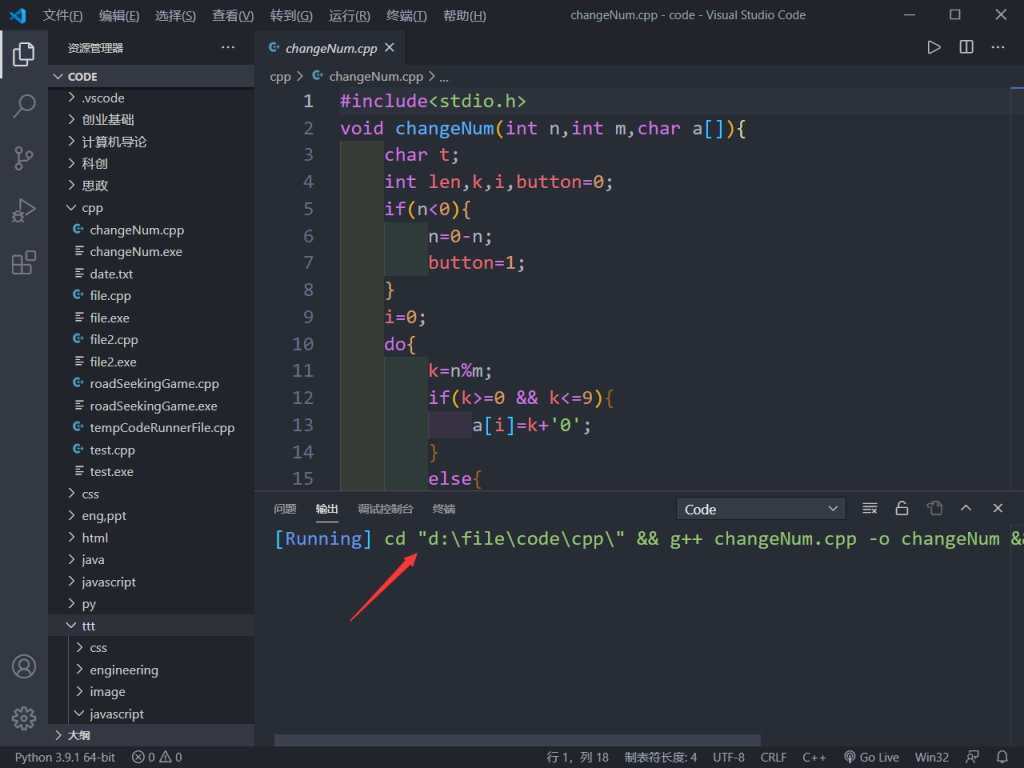Toggle Go Live server in status bar
The height and width of the screenshot is (768, 1024).
(x=871, y=757)
